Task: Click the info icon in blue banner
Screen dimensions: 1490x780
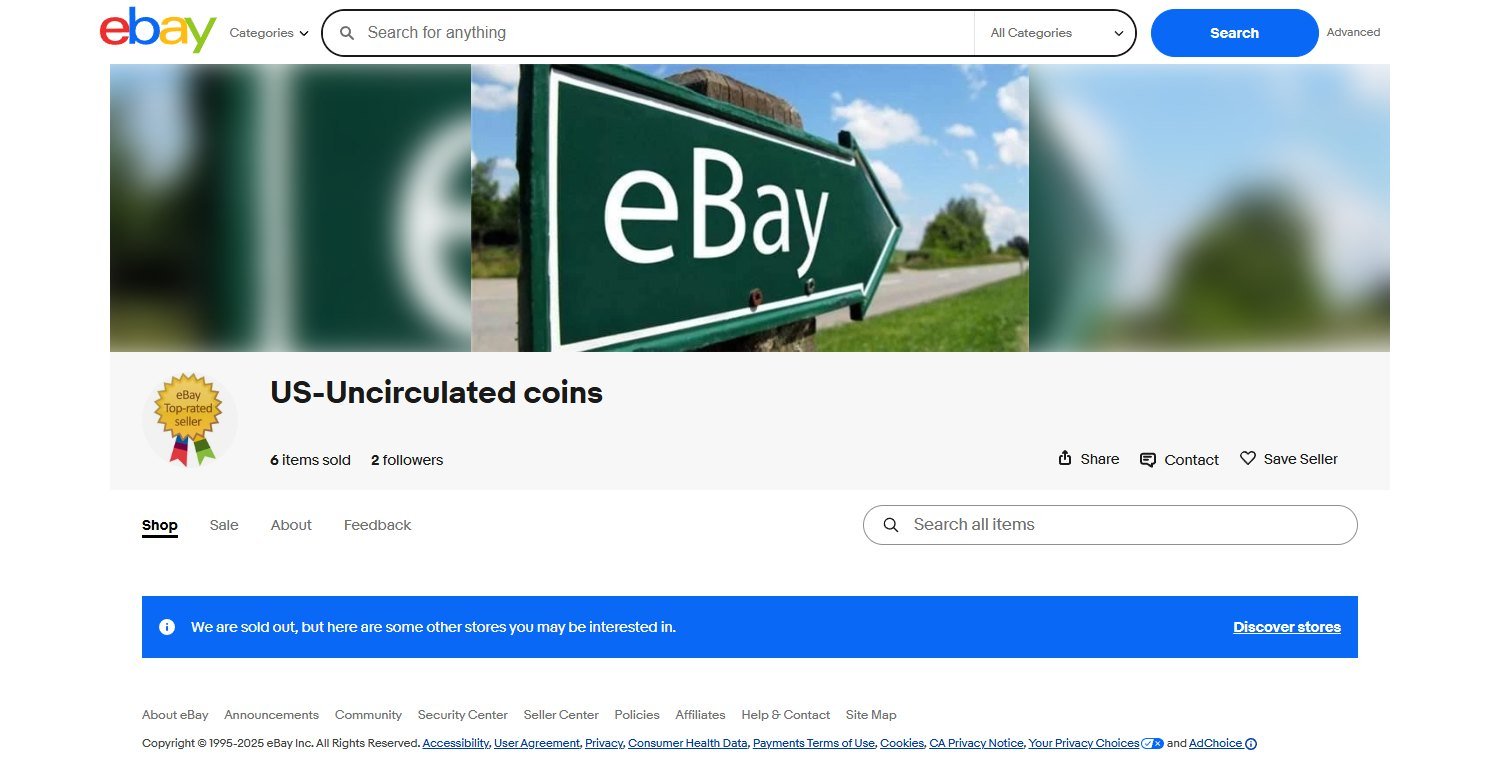Action: tap(167, 627)
